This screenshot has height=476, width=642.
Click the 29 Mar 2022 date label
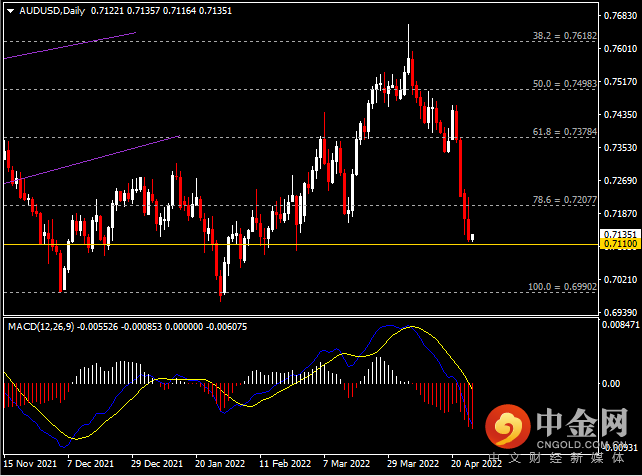click(x=413, y=464)
